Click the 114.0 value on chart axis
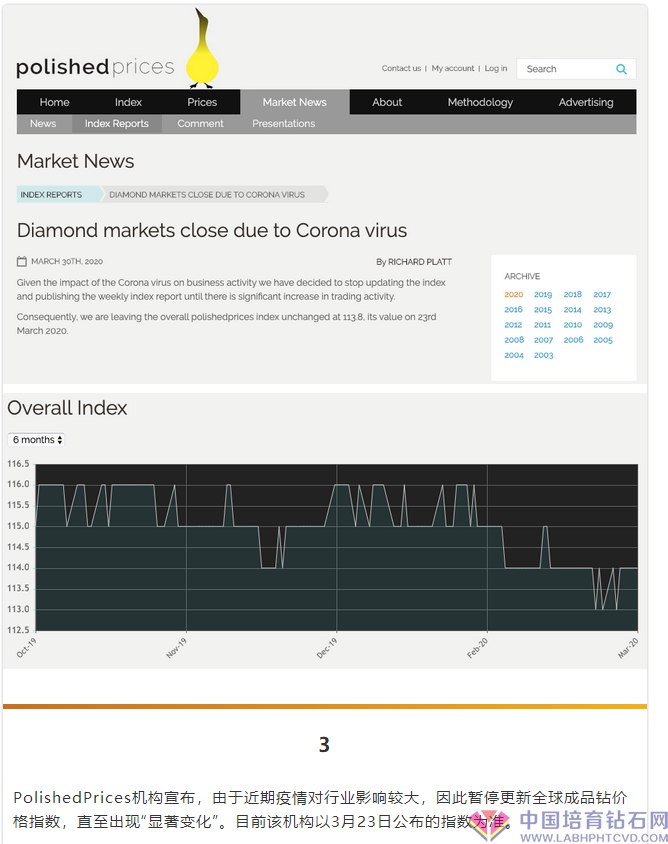Viewport: 668px width, 844px height. point(18,567)
